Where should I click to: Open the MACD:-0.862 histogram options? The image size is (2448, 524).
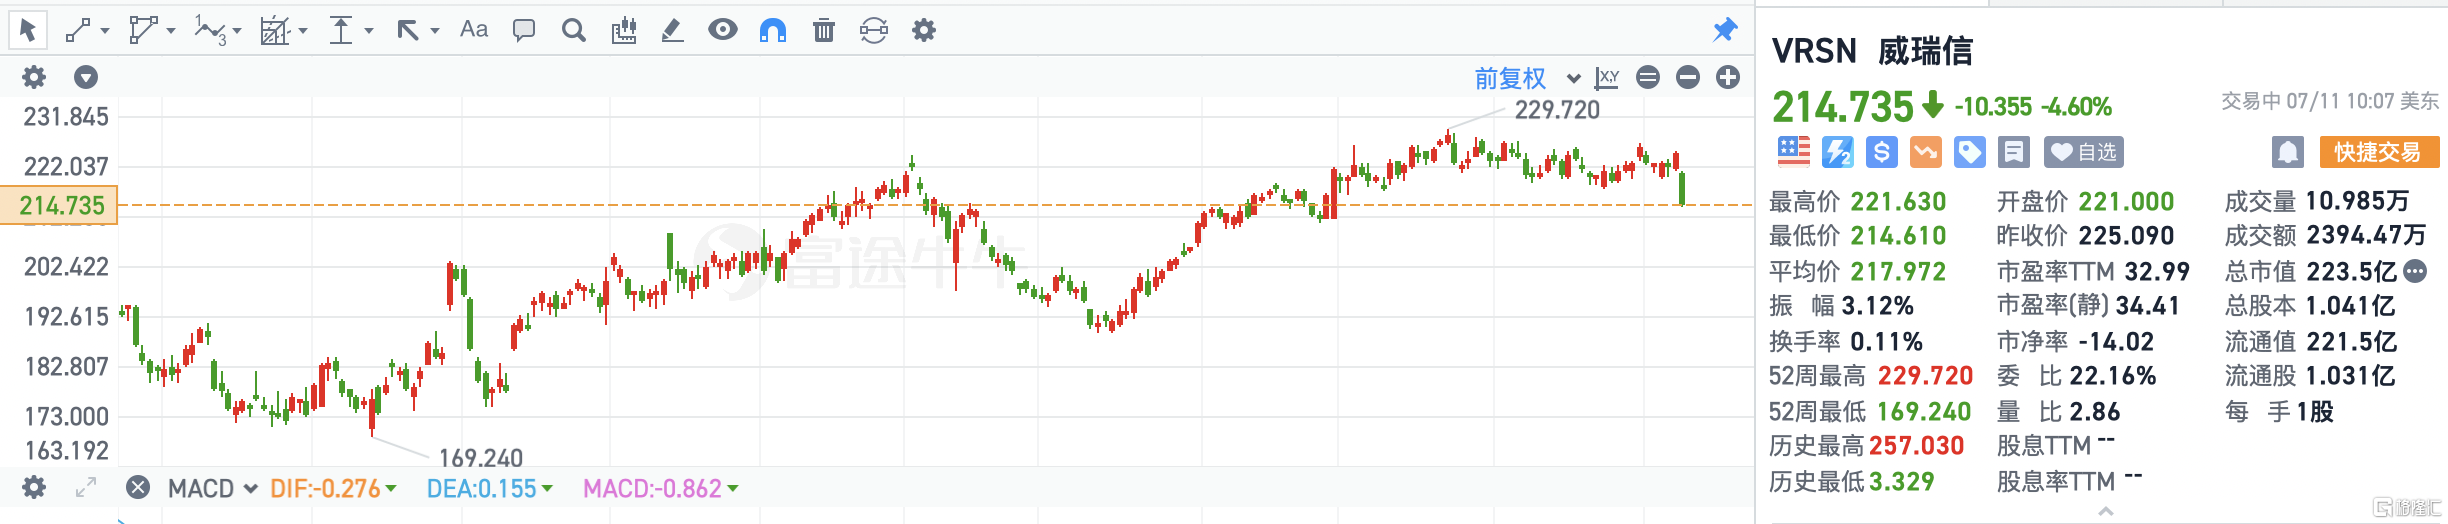660,488
